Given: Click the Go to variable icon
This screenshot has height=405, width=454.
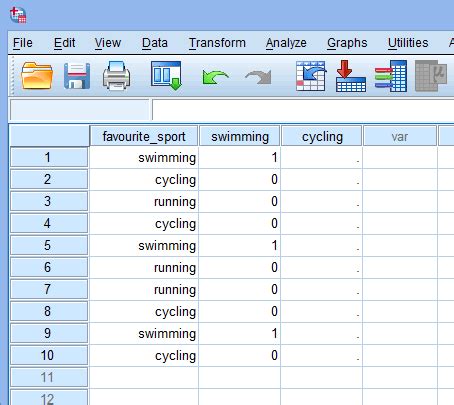Looking at the screenshot, I should pos(351,76).
